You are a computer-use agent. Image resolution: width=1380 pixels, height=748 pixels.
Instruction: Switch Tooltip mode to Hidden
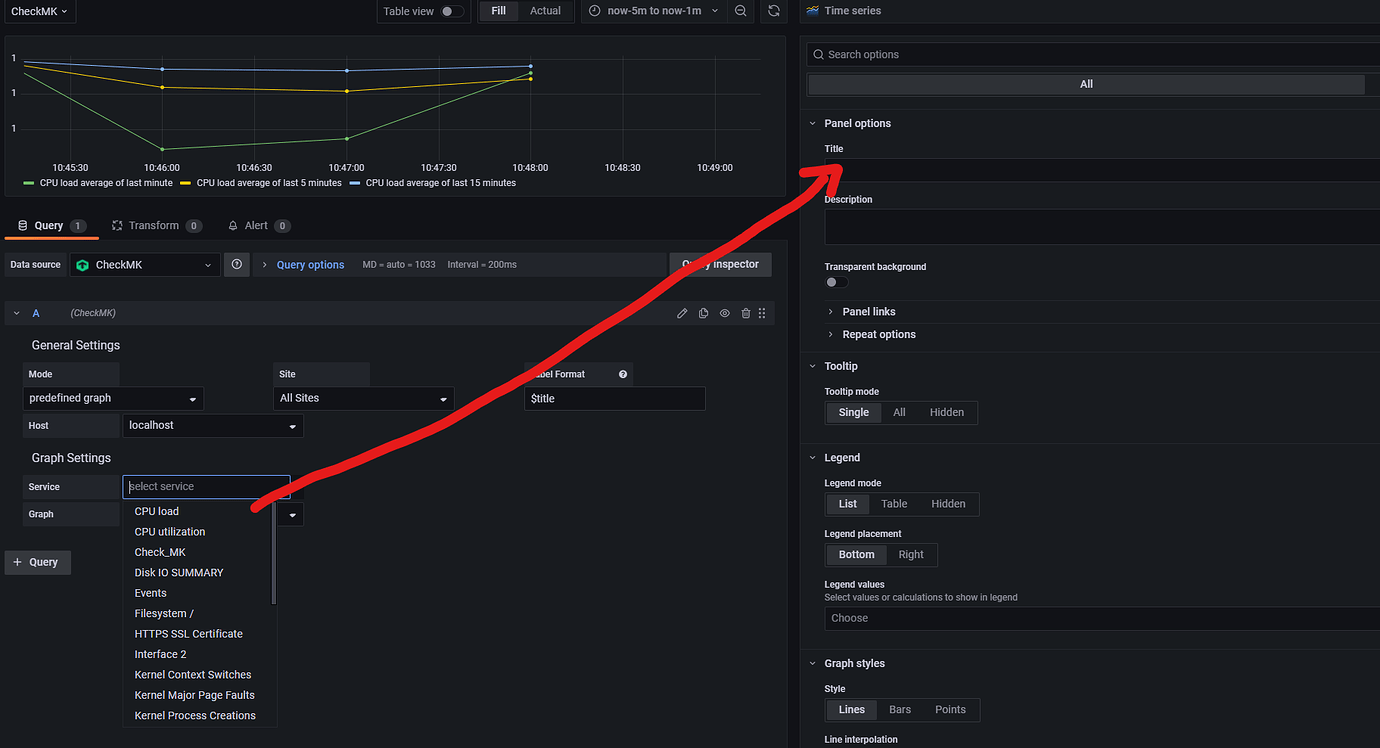click(946, 412)
